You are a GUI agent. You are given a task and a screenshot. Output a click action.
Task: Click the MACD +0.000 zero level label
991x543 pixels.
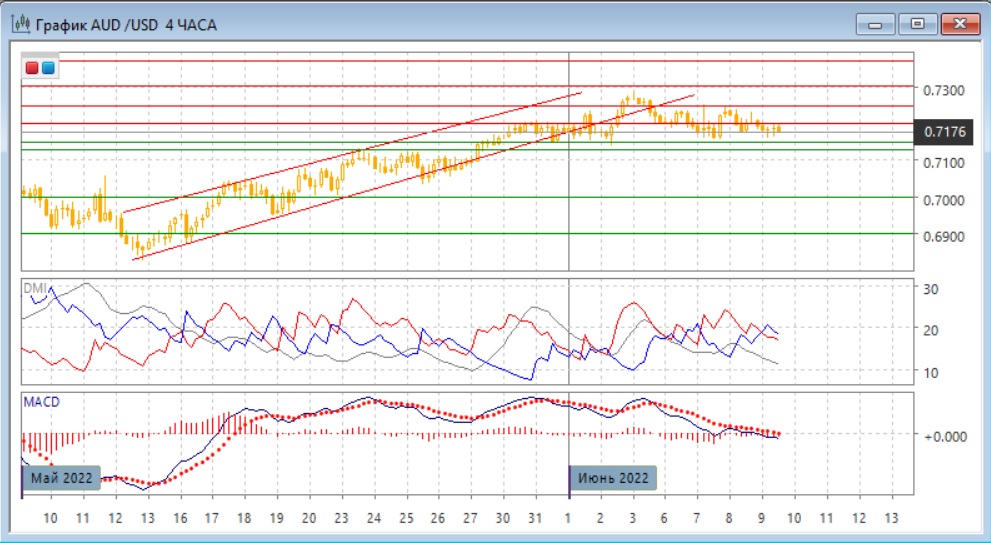pos(943,436)
